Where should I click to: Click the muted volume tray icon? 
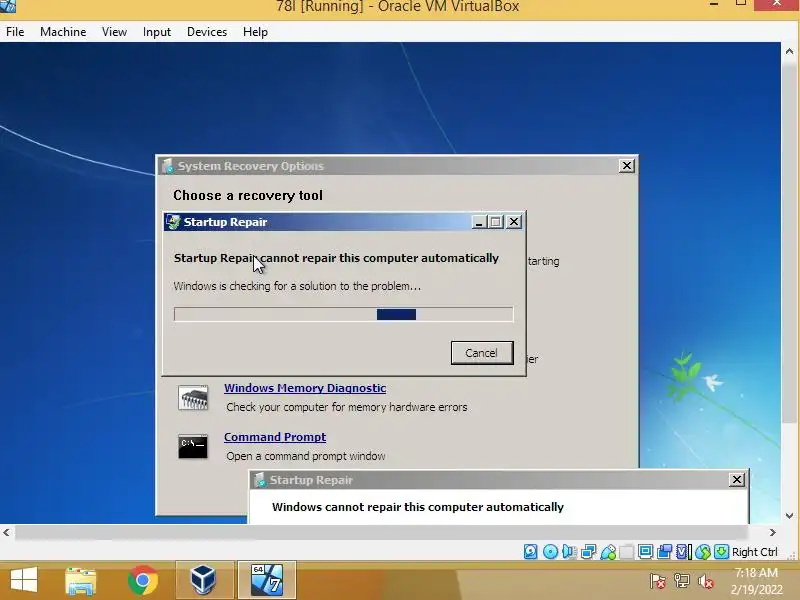click(x=706, y=581)
